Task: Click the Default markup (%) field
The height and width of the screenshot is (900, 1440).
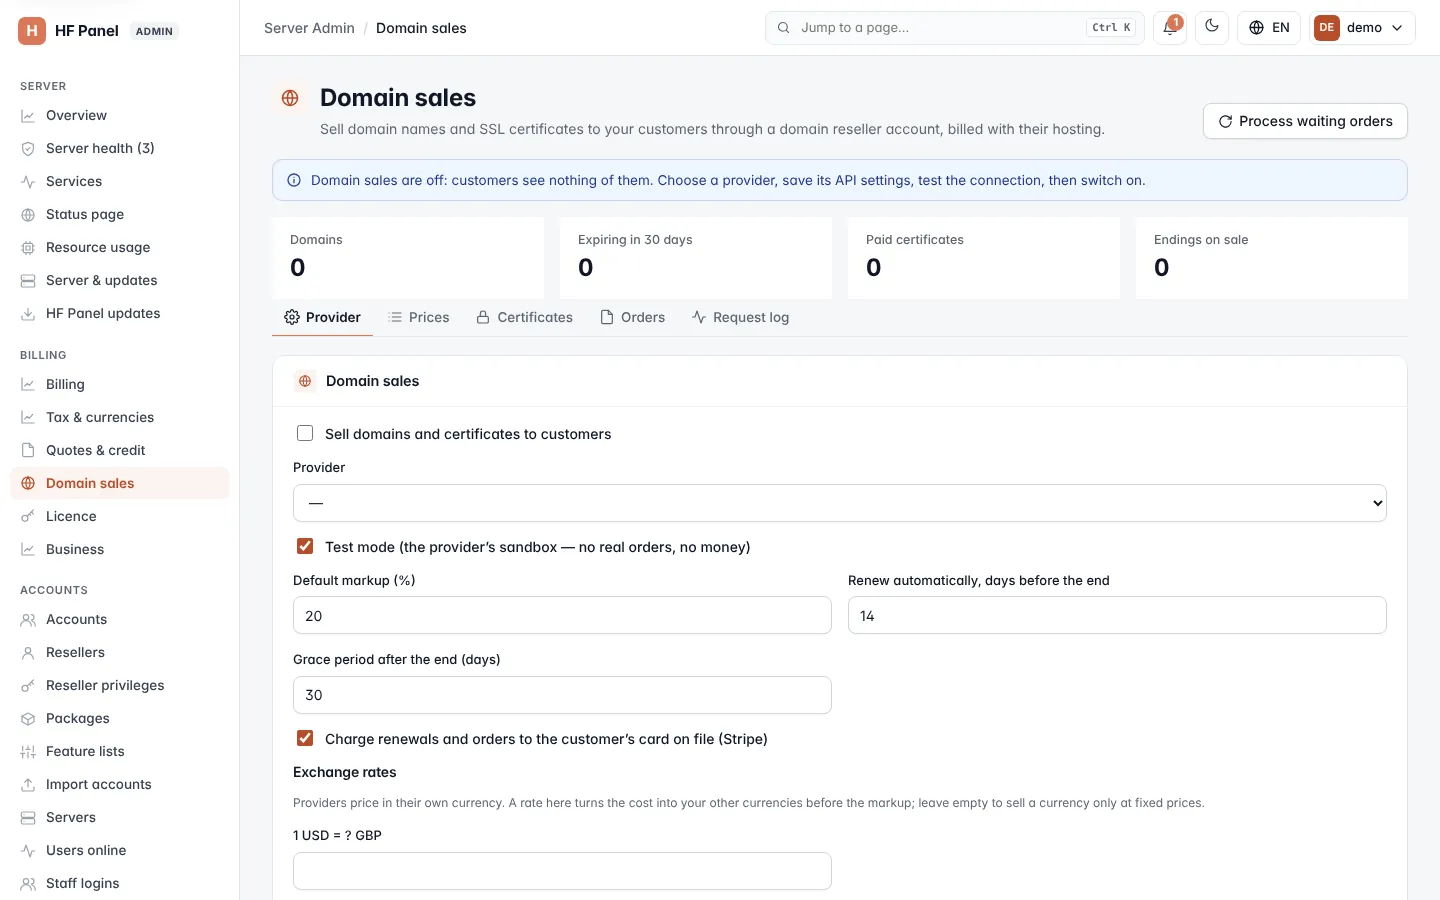Action: pos(562,615)
